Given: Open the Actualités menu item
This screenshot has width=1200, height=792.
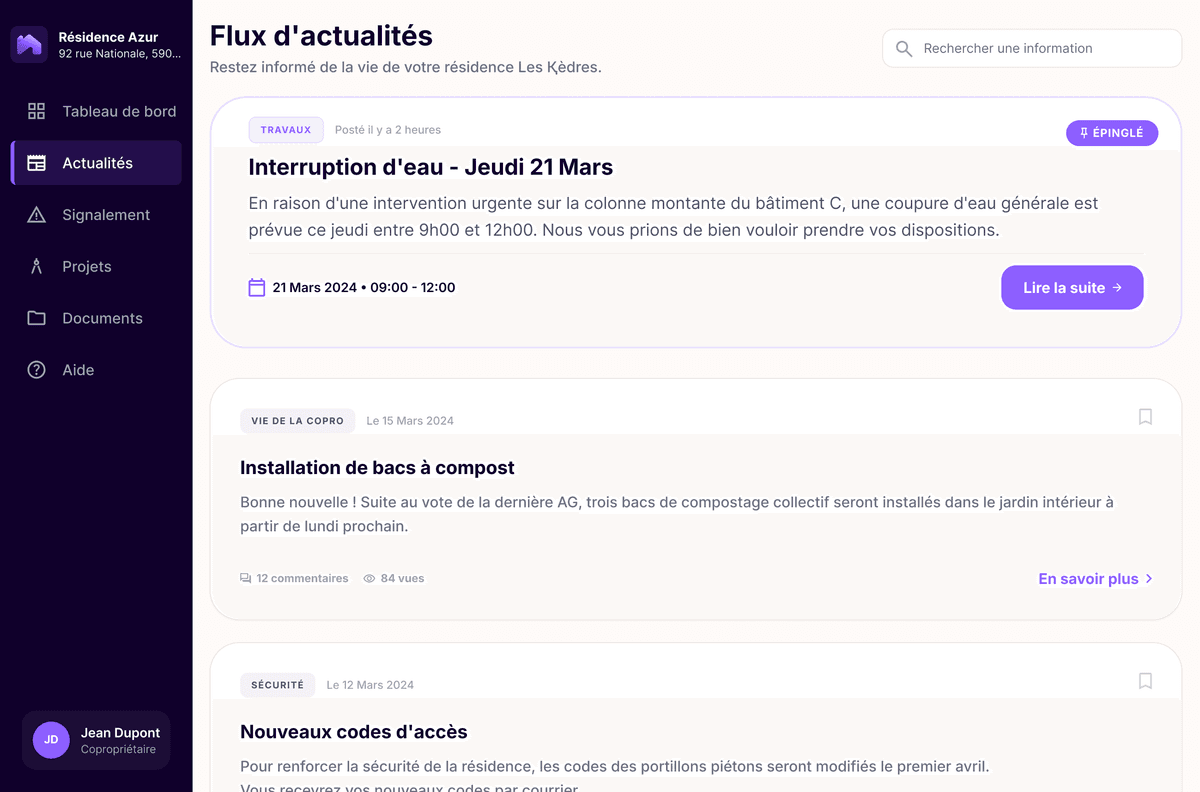Looking at the screenshot, I should point(97,163).
